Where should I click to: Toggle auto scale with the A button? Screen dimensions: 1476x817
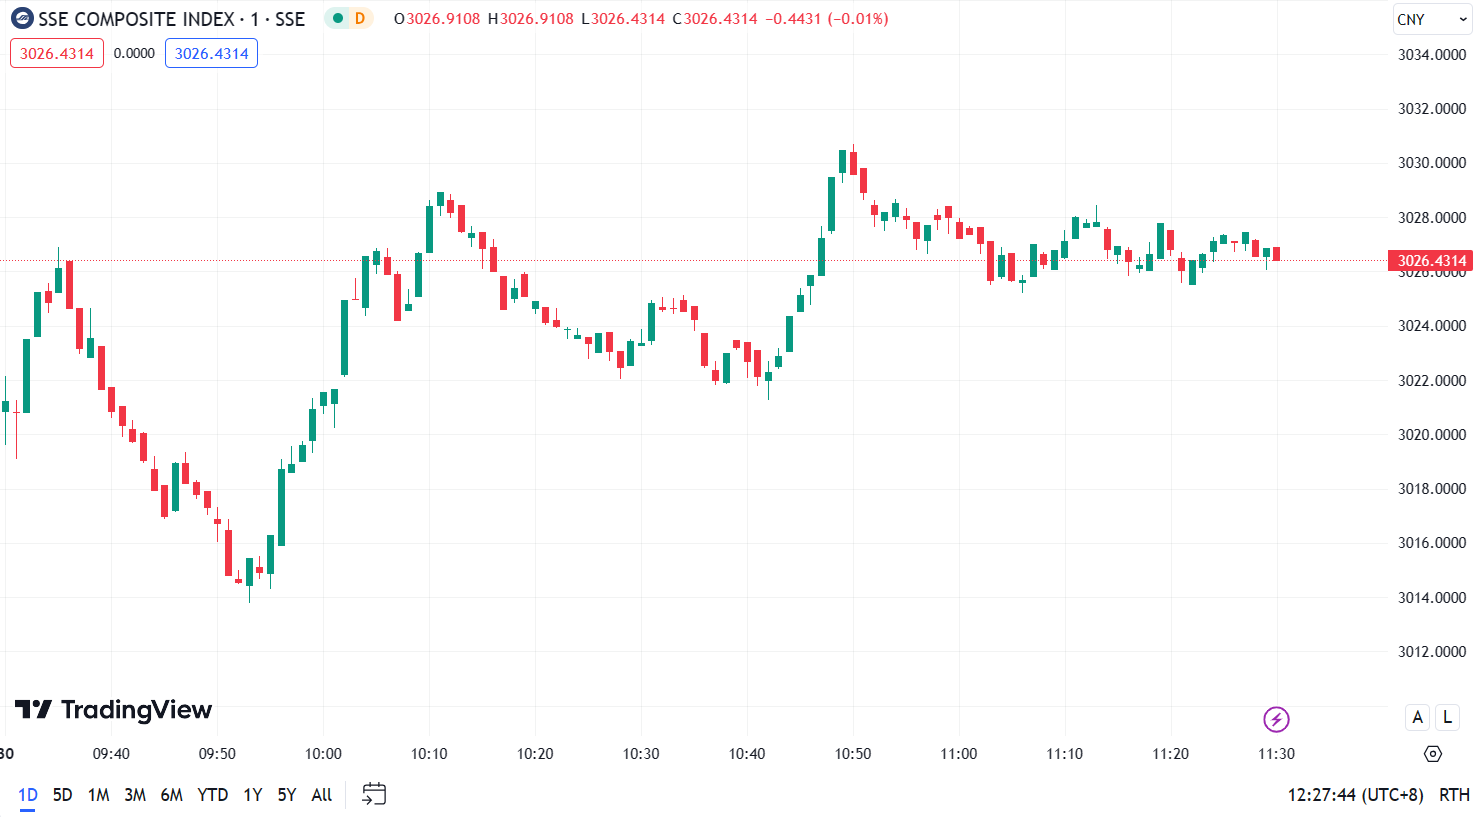click(1417, 717)
